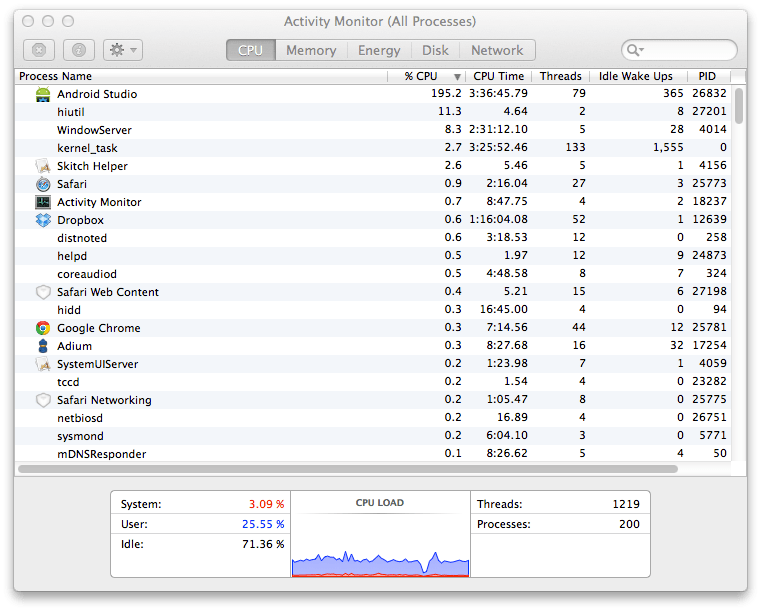
Task: Switch to the Network tab
Action: (497, 50)
